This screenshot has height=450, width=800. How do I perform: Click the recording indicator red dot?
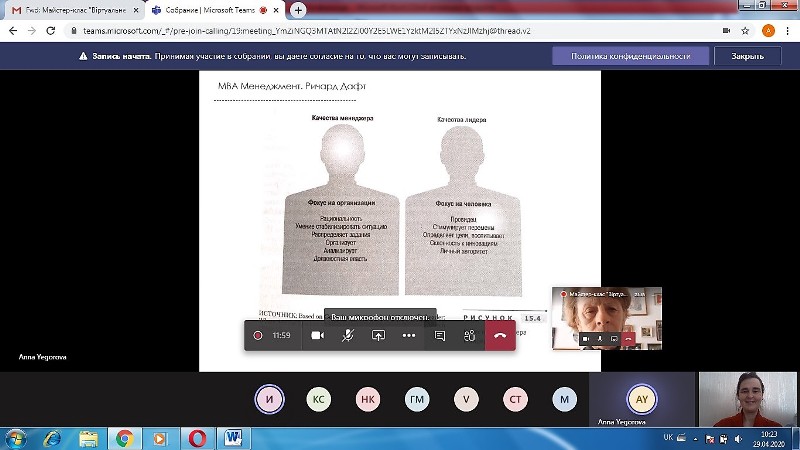click(x=258, y=336)
